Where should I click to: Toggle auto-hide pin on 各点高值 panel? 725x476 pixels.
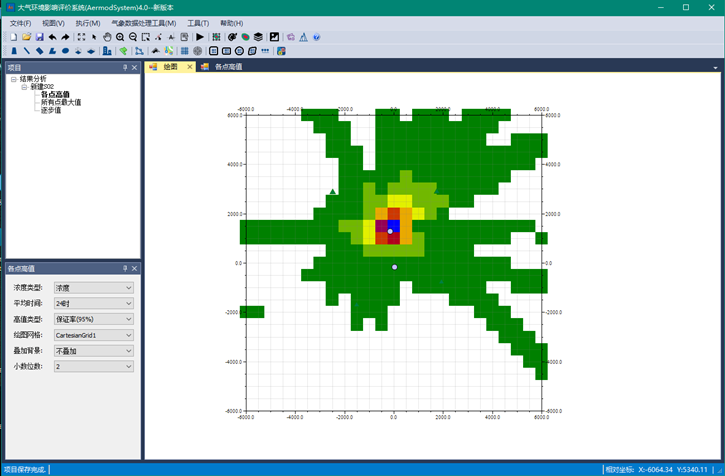[125, 268]
